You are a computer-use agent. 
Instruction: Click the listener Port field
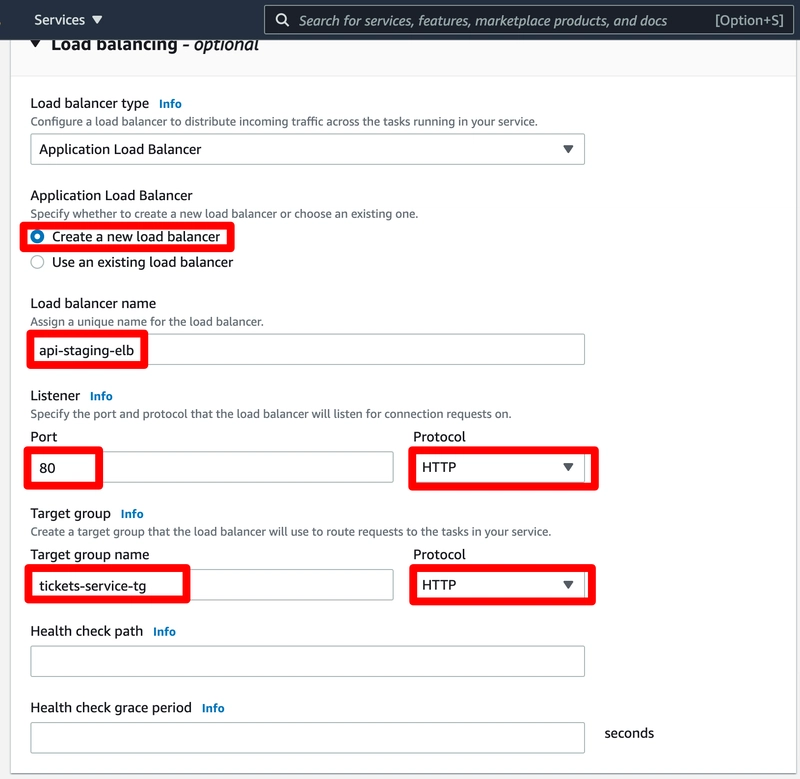click(x=212, y=467)
